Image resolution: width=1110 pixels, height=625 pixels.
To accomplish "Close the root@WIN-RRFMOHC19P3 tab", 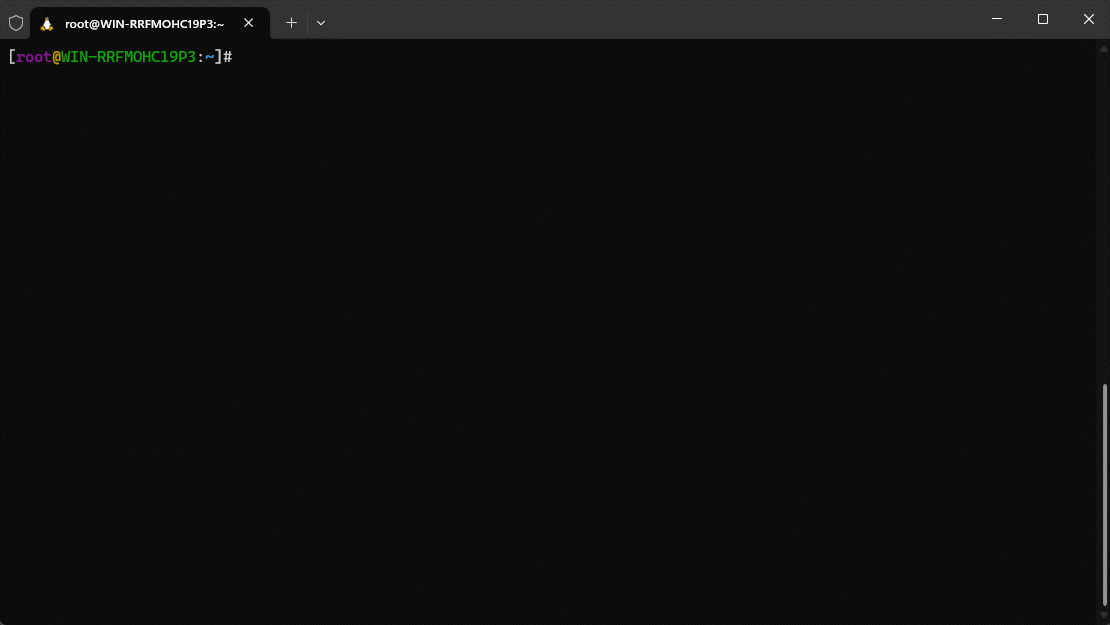I will pyautogui.click(x=249, y=22).
